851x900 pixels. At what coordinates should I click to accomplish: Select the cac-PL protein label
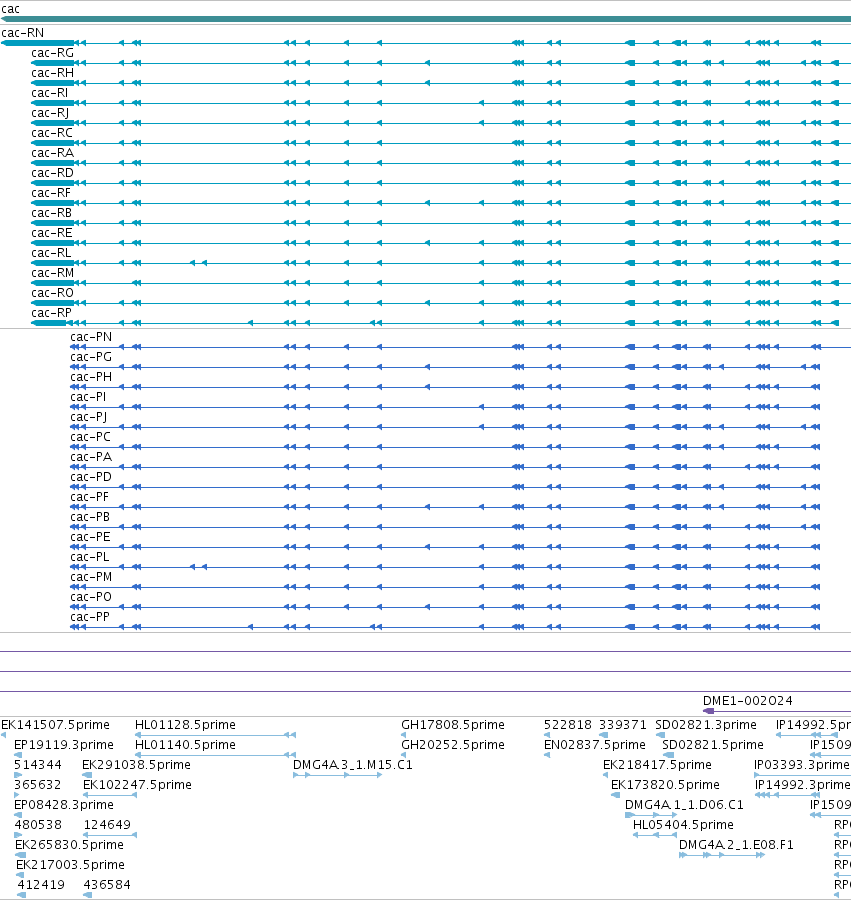pyautogui.click(x=90, y=557)
